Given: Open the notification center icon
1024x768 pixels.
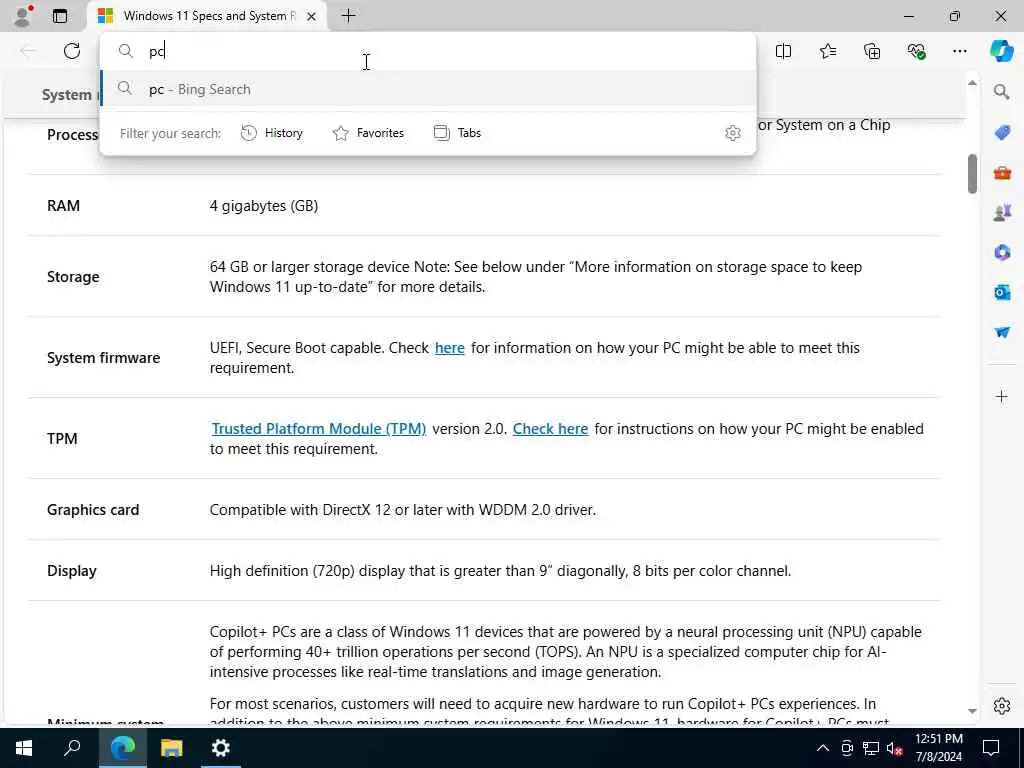Looking at the screenshot, I should [x=991, y=748].
